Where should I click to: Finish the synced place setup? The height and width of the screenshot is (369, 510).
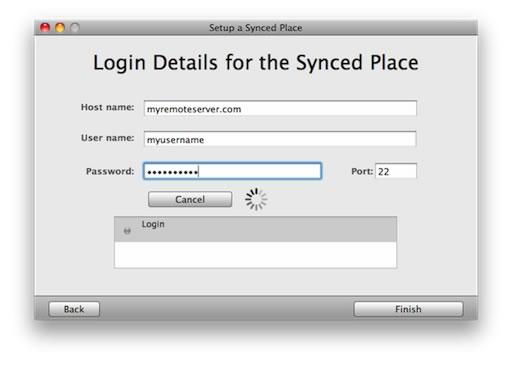tap(408, 309)
